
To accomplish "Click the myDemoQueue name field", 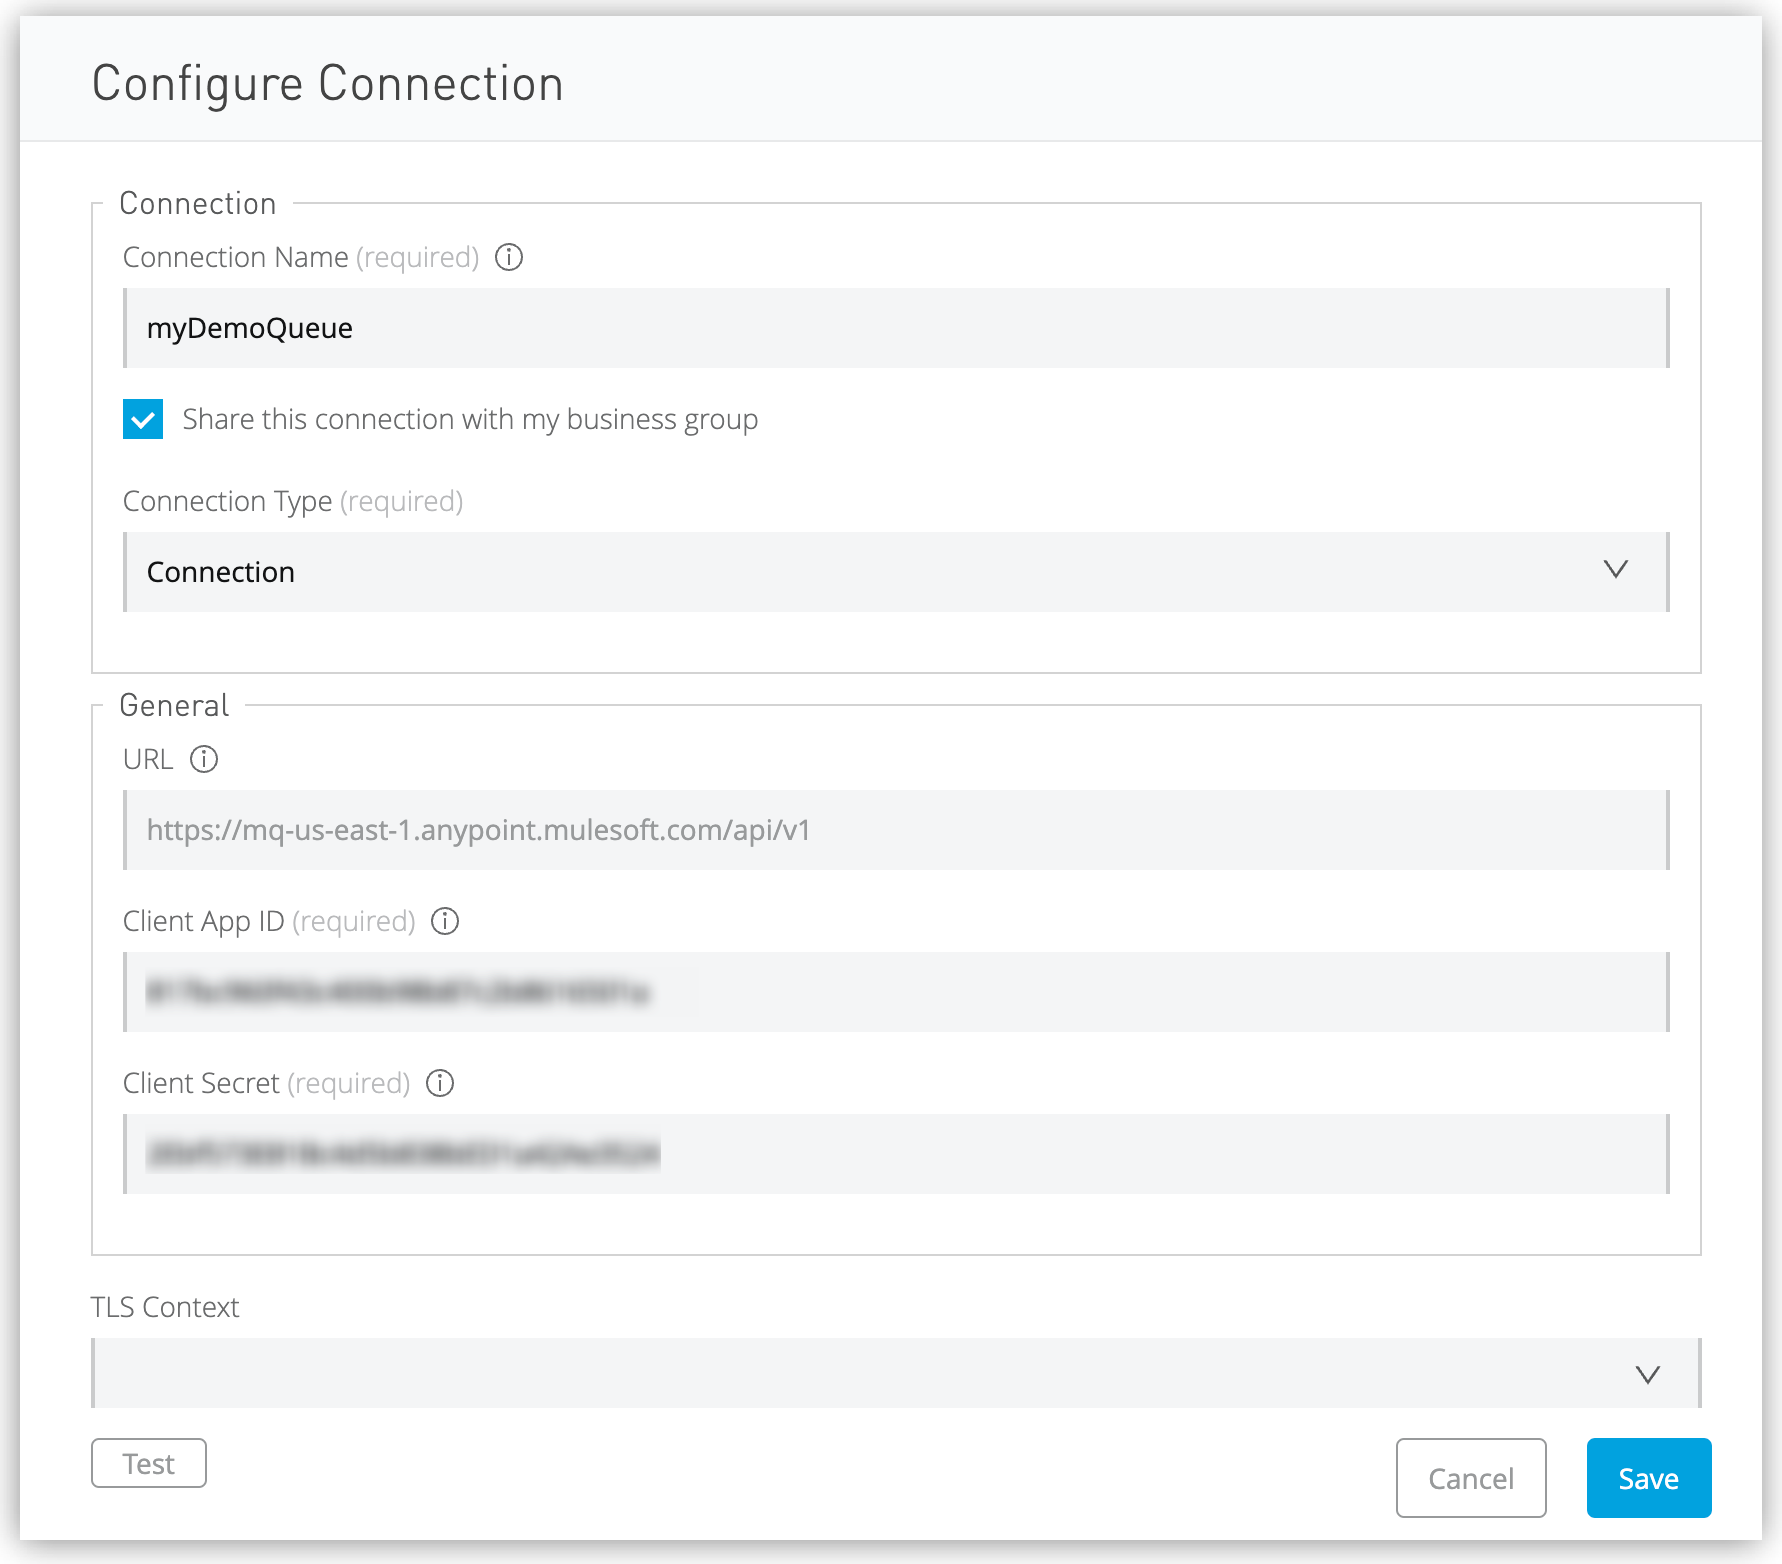I will tap(895, 328).
